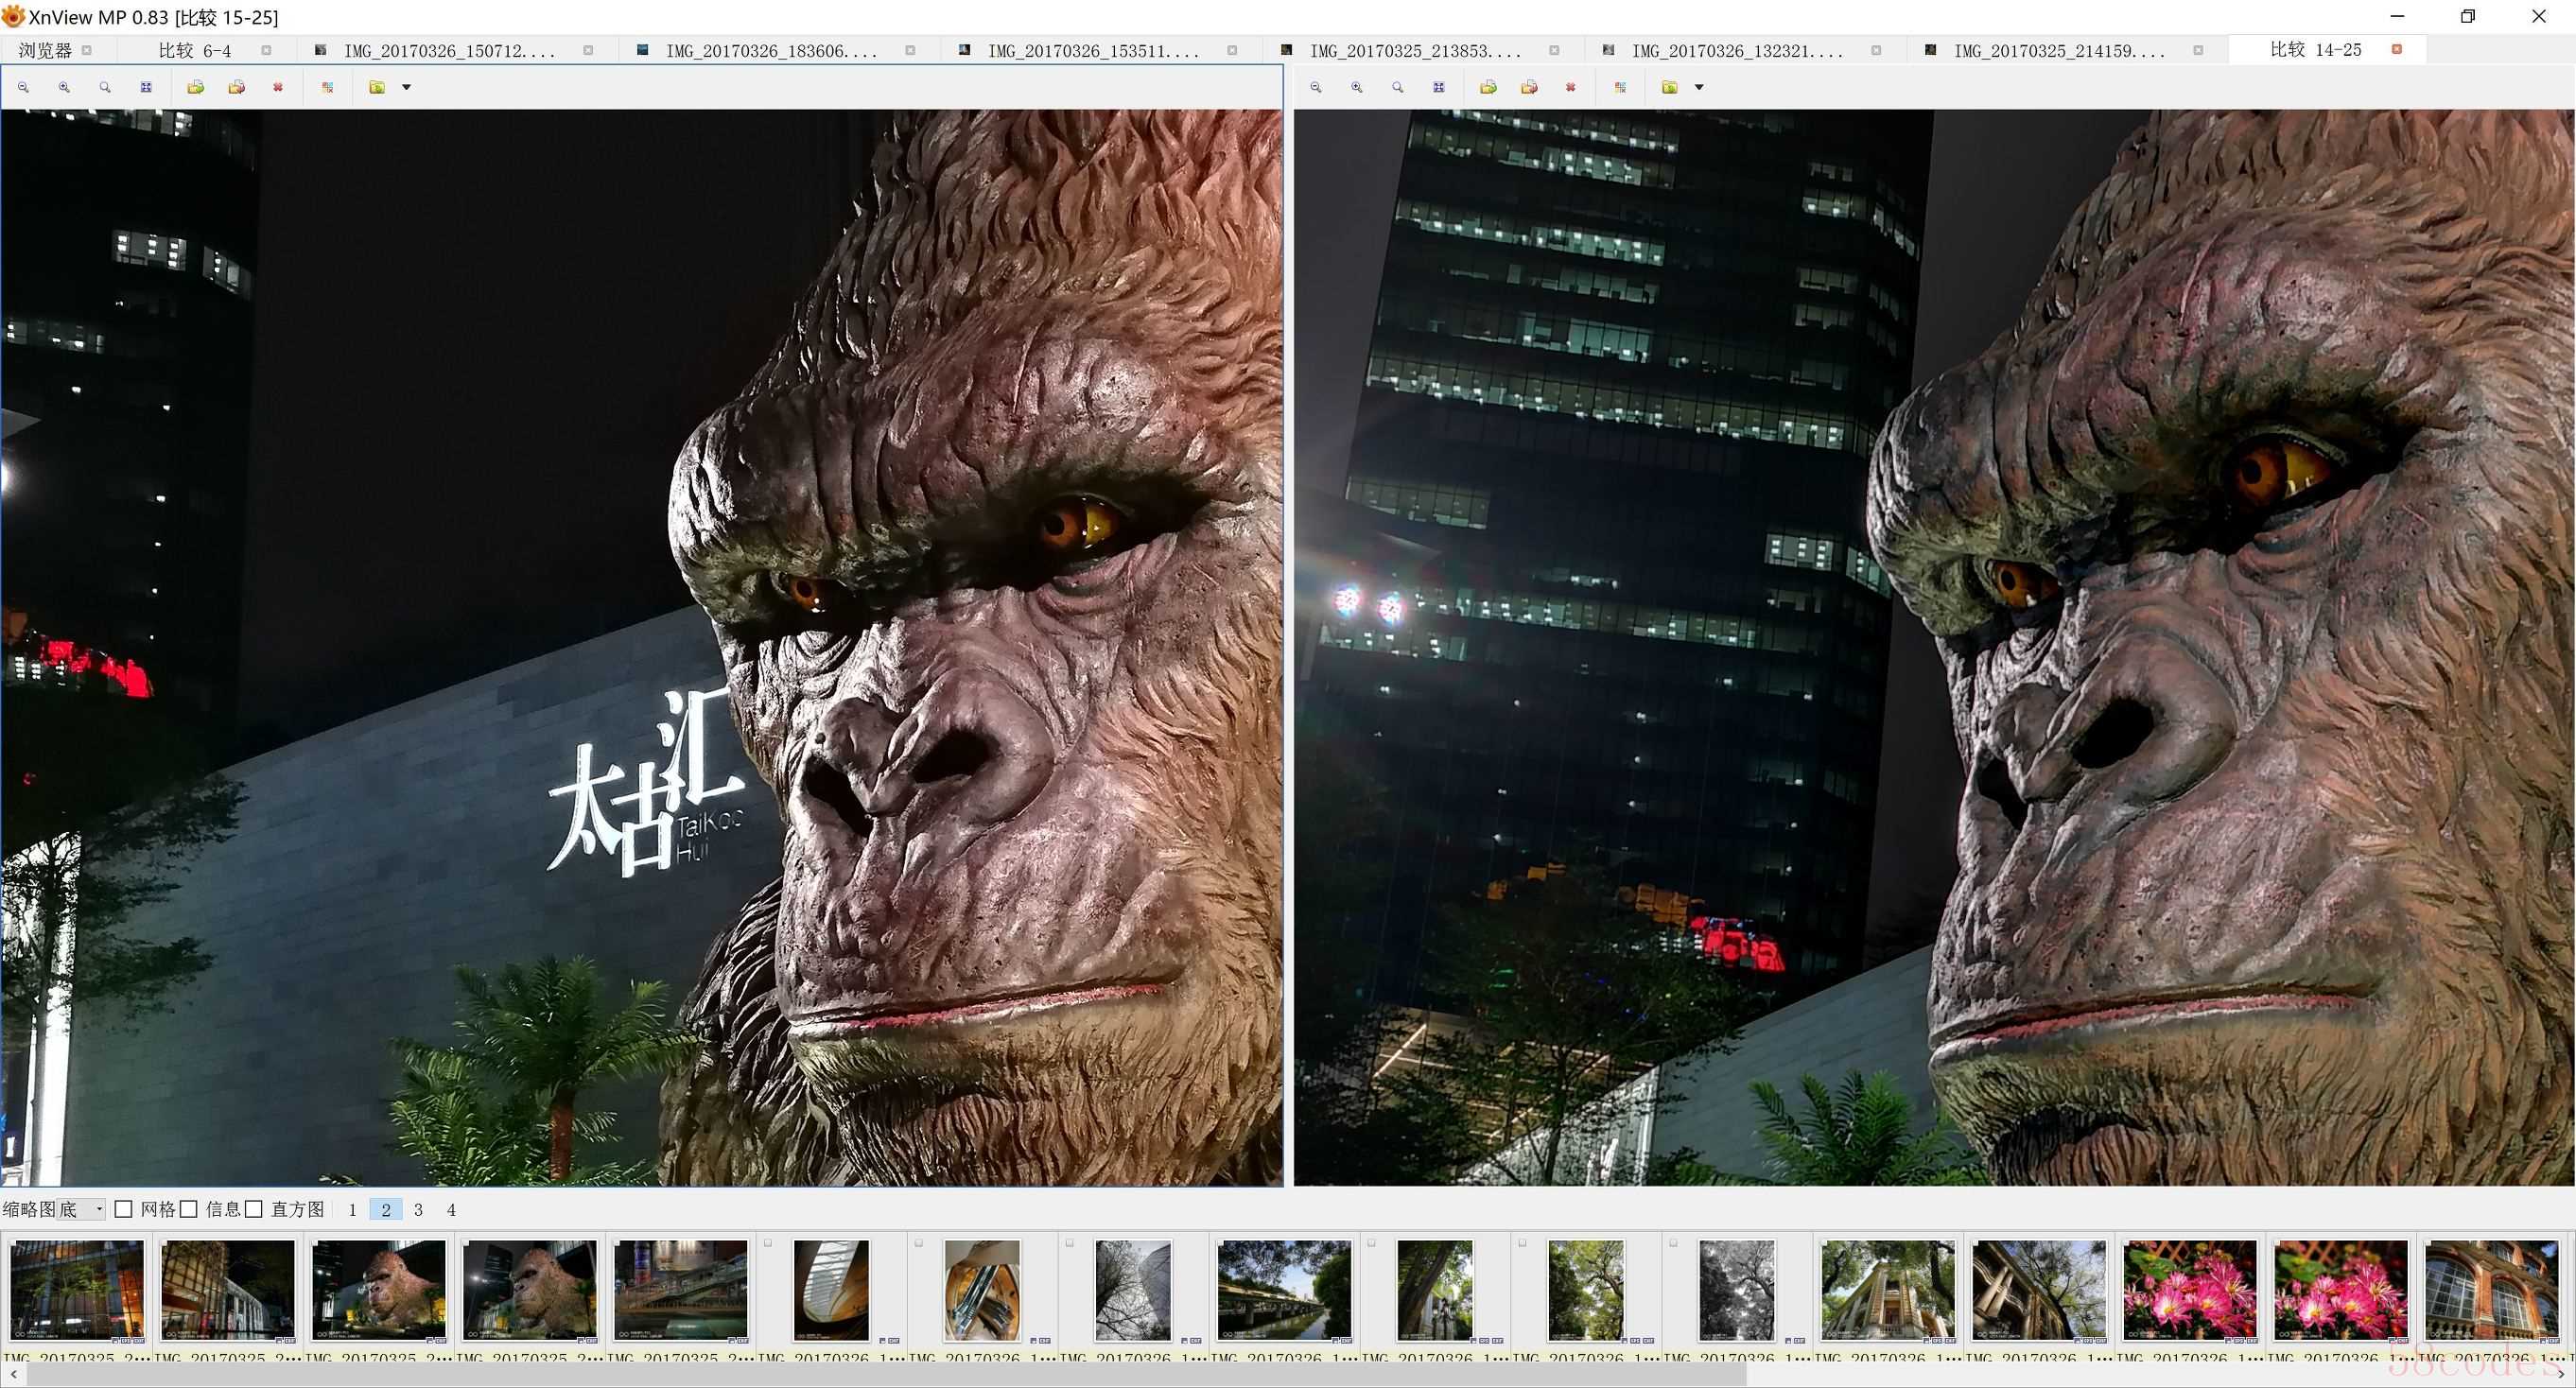This screenshot has height=1388, width=2576.
Task: Delete the right pane image
Action: click(x=1571, y=88)
